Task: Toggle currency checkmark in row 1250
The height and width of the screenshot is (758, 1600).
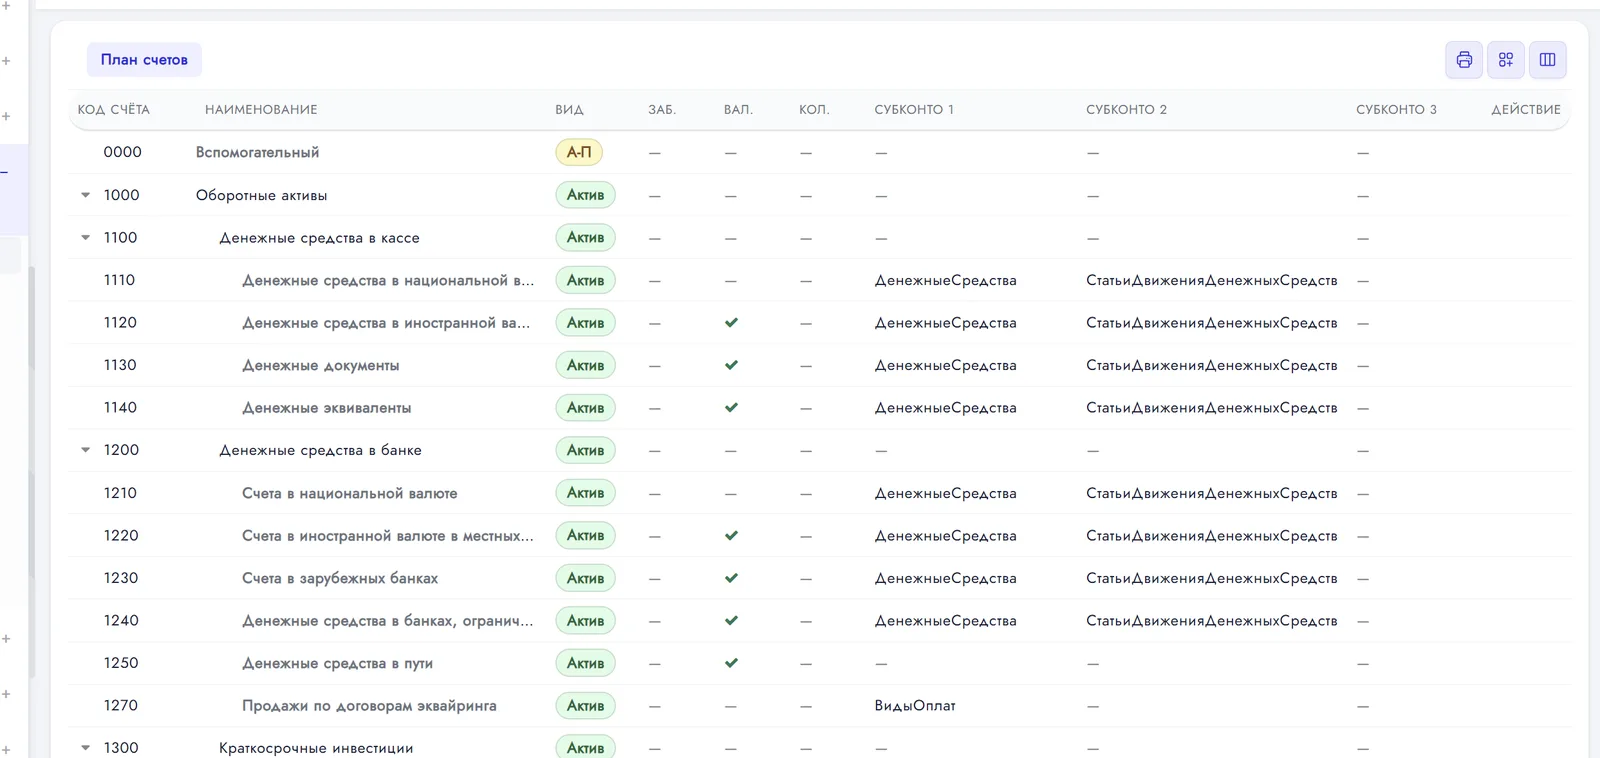Action: [x=732, y=663]
